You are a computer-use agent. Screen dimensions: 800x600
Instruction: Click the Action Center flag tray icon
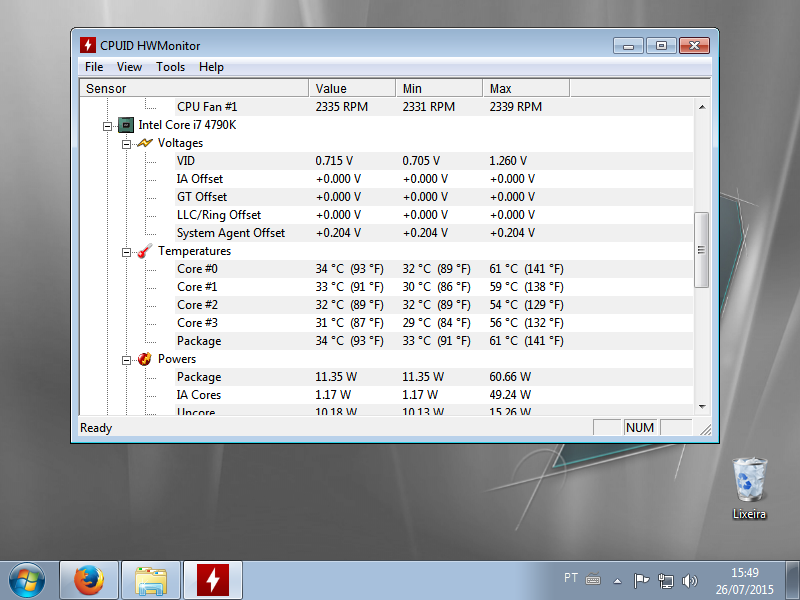pos(641,580)
